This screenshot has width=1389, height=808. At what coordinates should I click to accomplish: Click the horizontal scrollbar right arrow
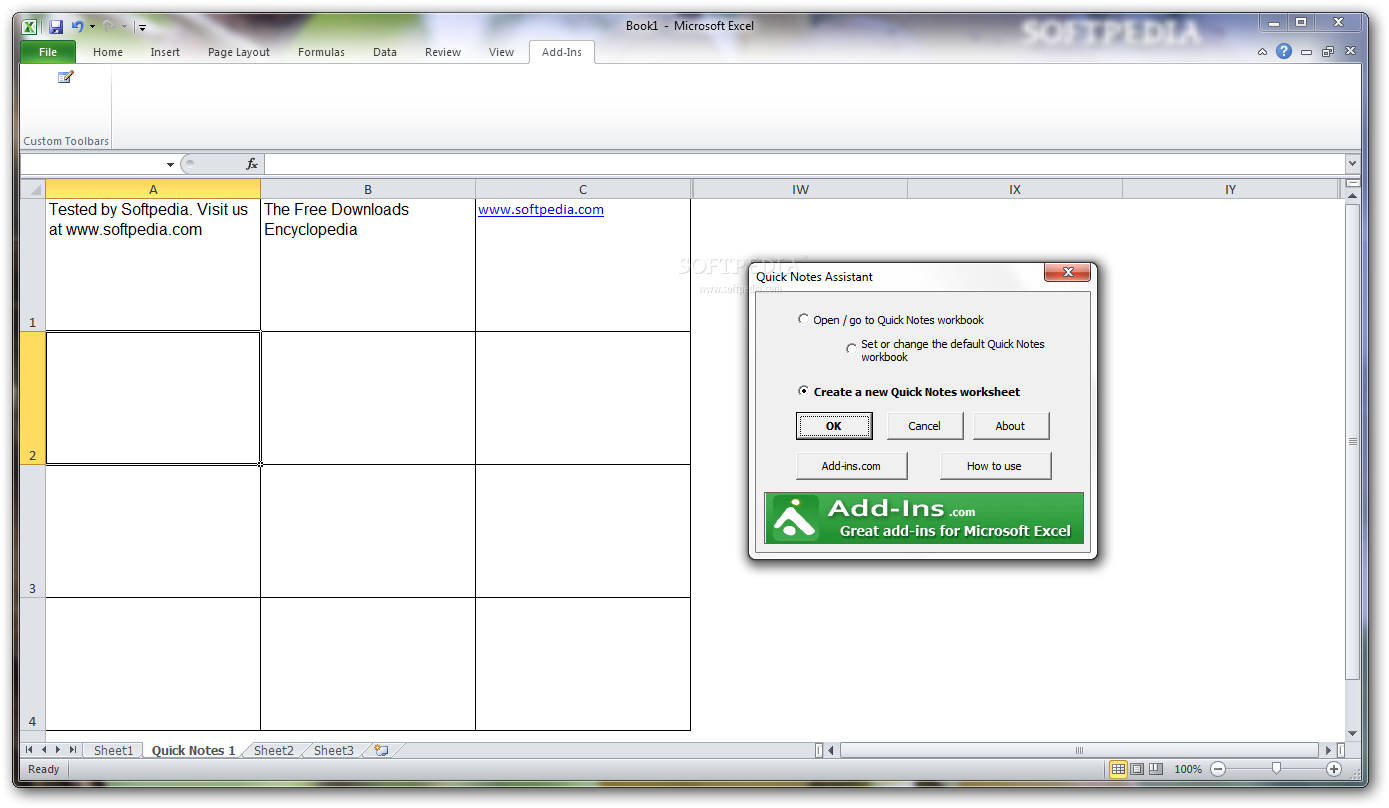(x=1328, y=750)
